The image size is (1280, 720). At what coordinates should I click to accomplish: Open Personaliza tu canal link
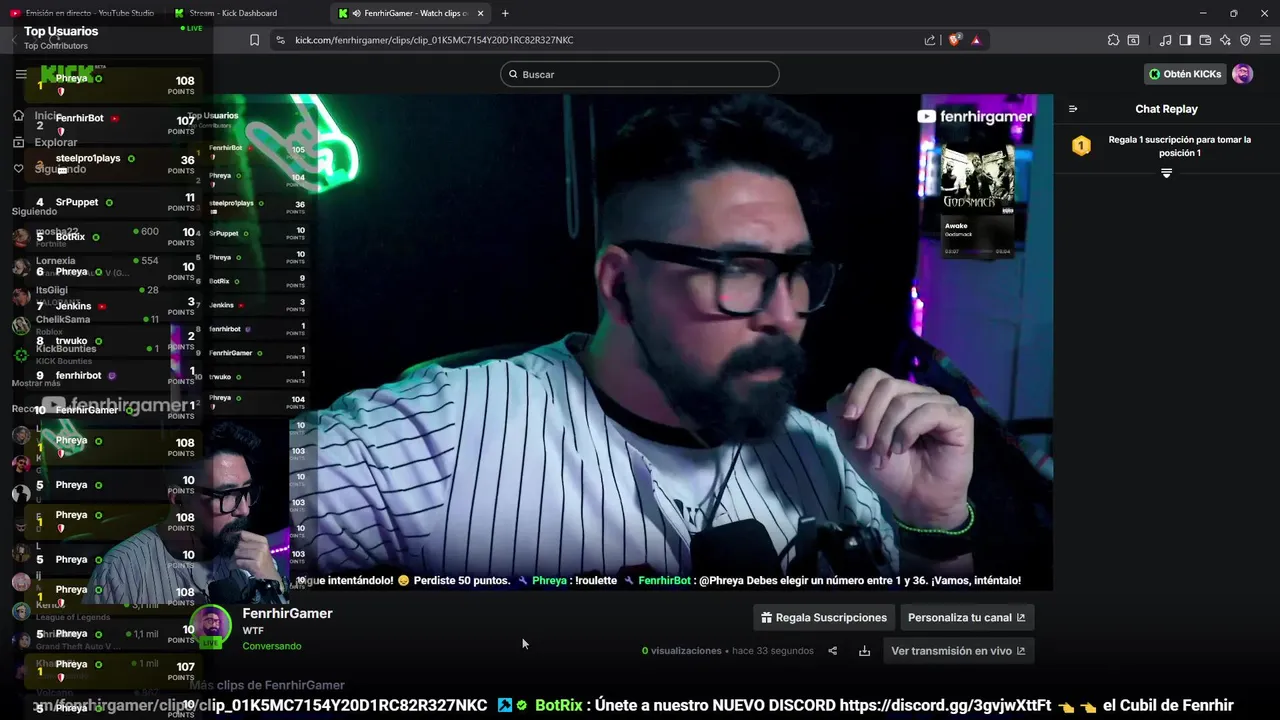point(967,617)
